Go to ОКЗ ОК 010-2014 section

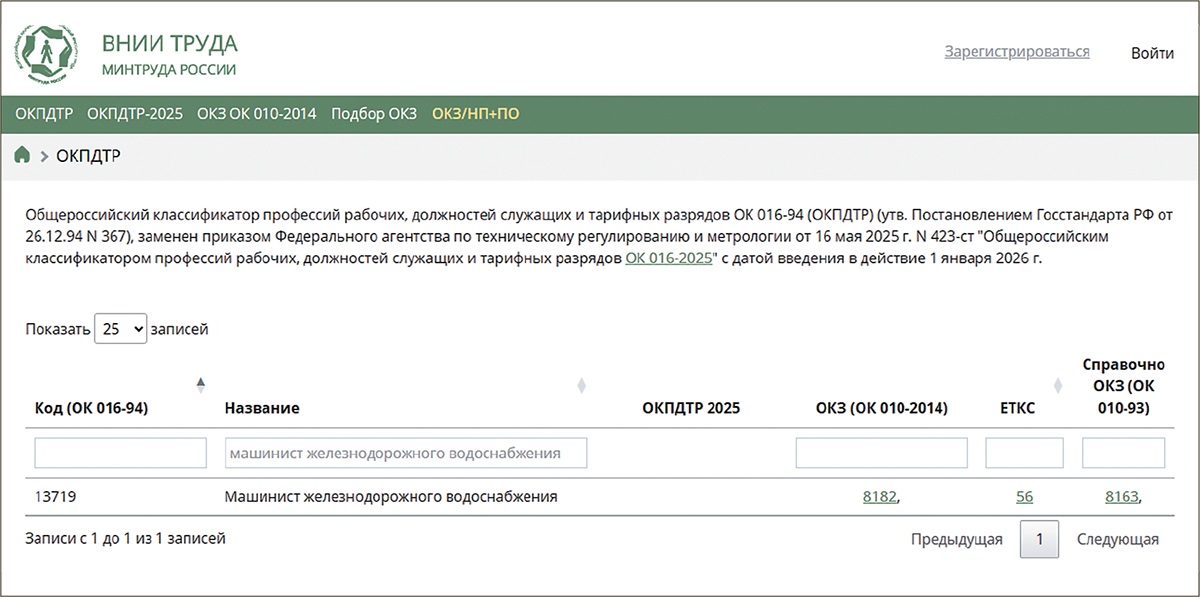(256, 114)
